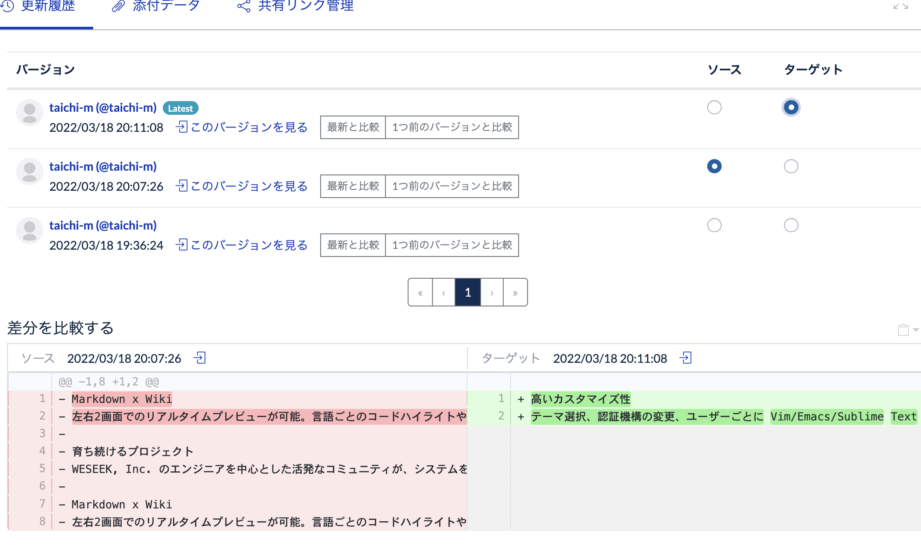Click 1つ前のバージョンと比較 for 20:11:08 revision
Viewport: 921px width, 547px height.
452,127
